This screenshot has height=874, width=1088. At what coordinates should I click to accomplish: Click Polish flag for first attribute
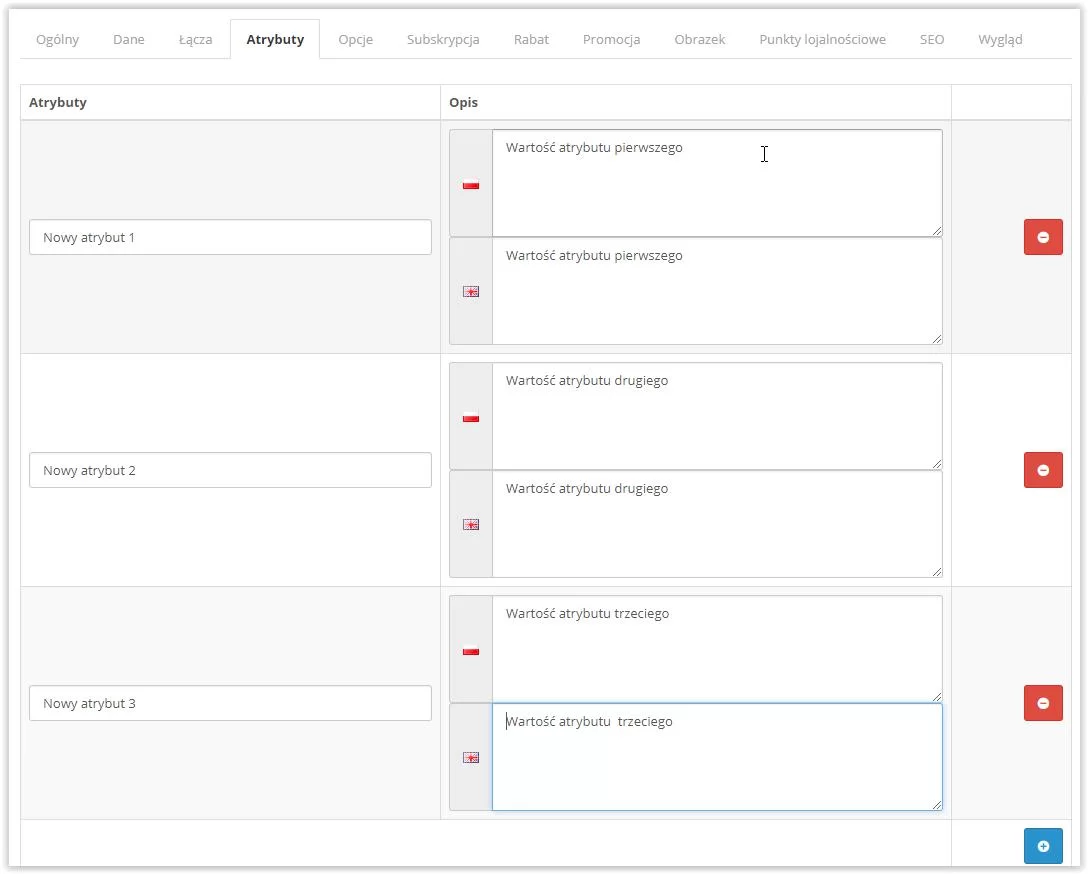[x=471, y=184]
